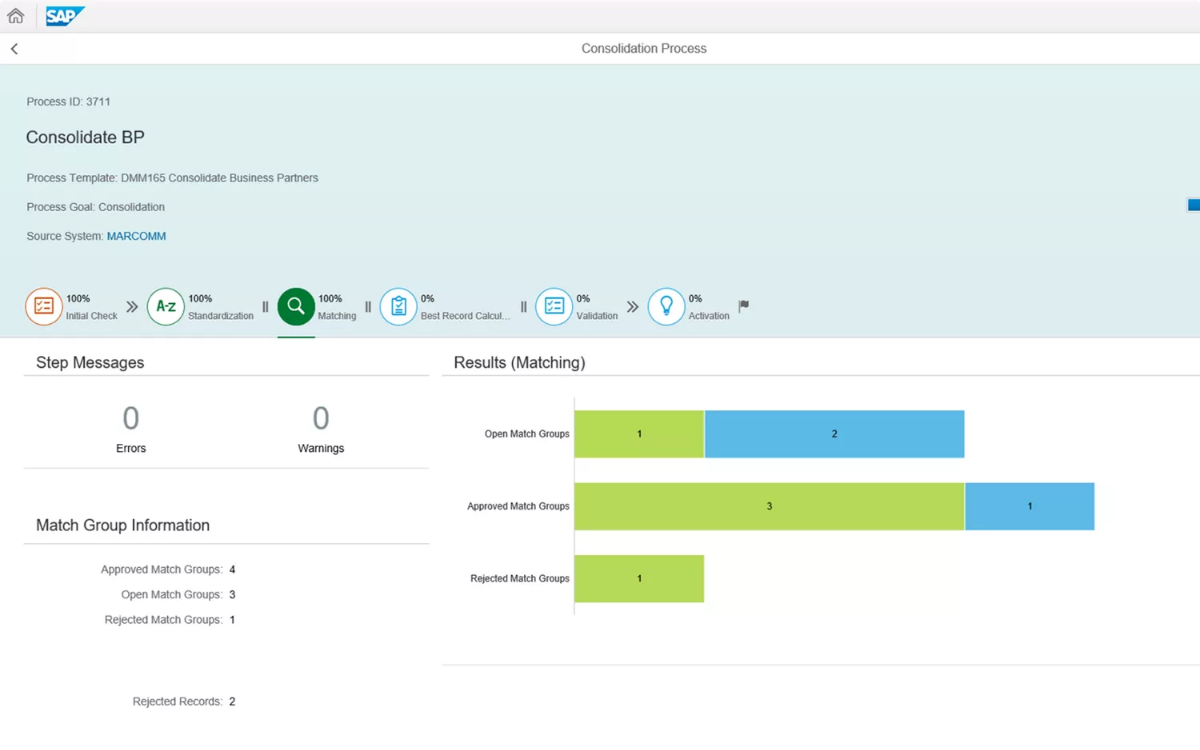Click green segment of Open Match Groups bar
This screenshot has width=1200, height=750.
(639, 434)
